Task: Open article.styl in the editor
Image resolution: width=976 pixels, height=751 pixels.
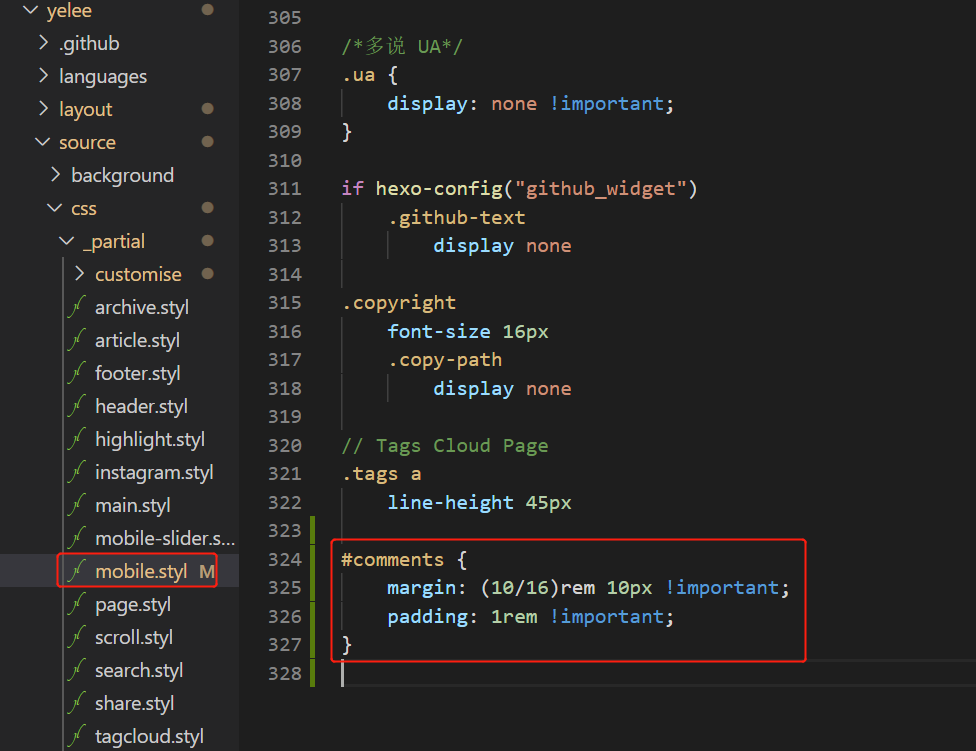Action: click(x=137, y=341)
